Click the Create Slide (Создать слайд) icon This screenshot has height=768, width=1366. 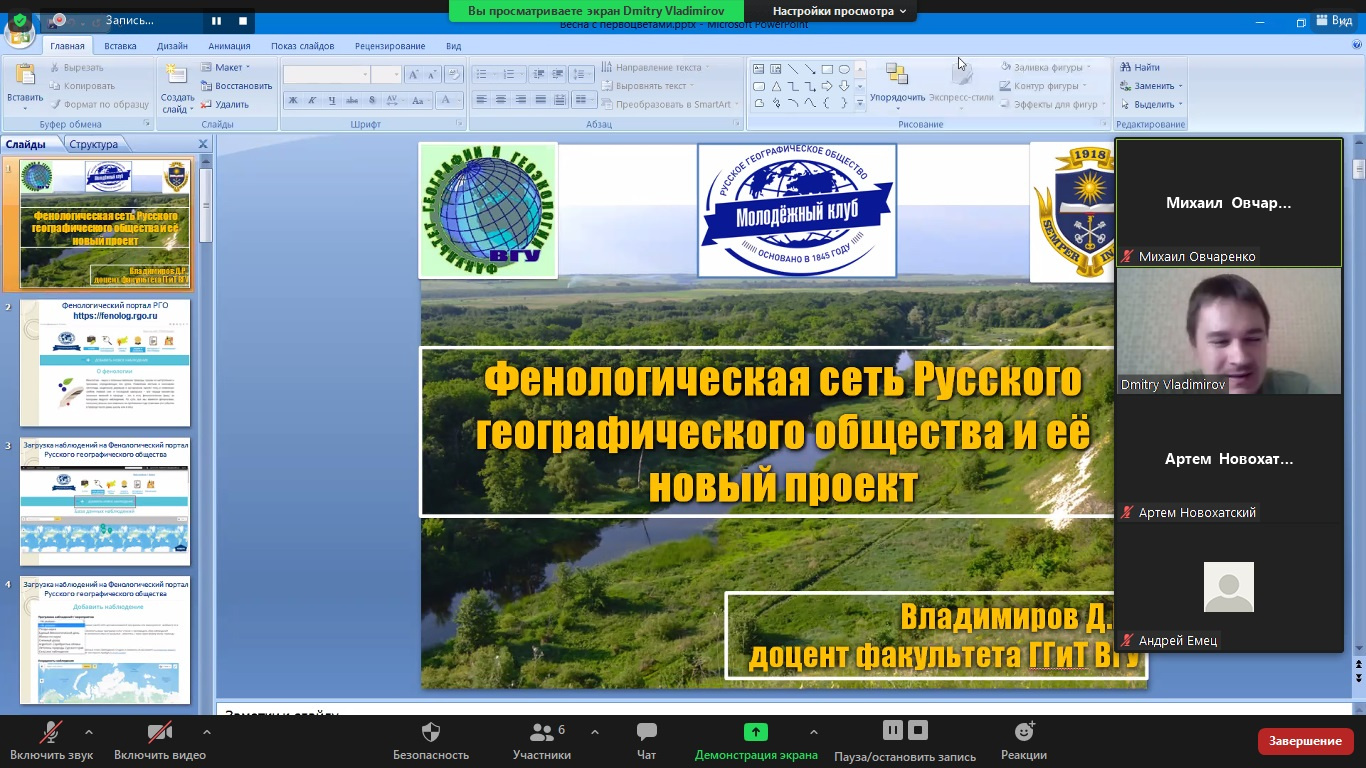pos(176,76)
